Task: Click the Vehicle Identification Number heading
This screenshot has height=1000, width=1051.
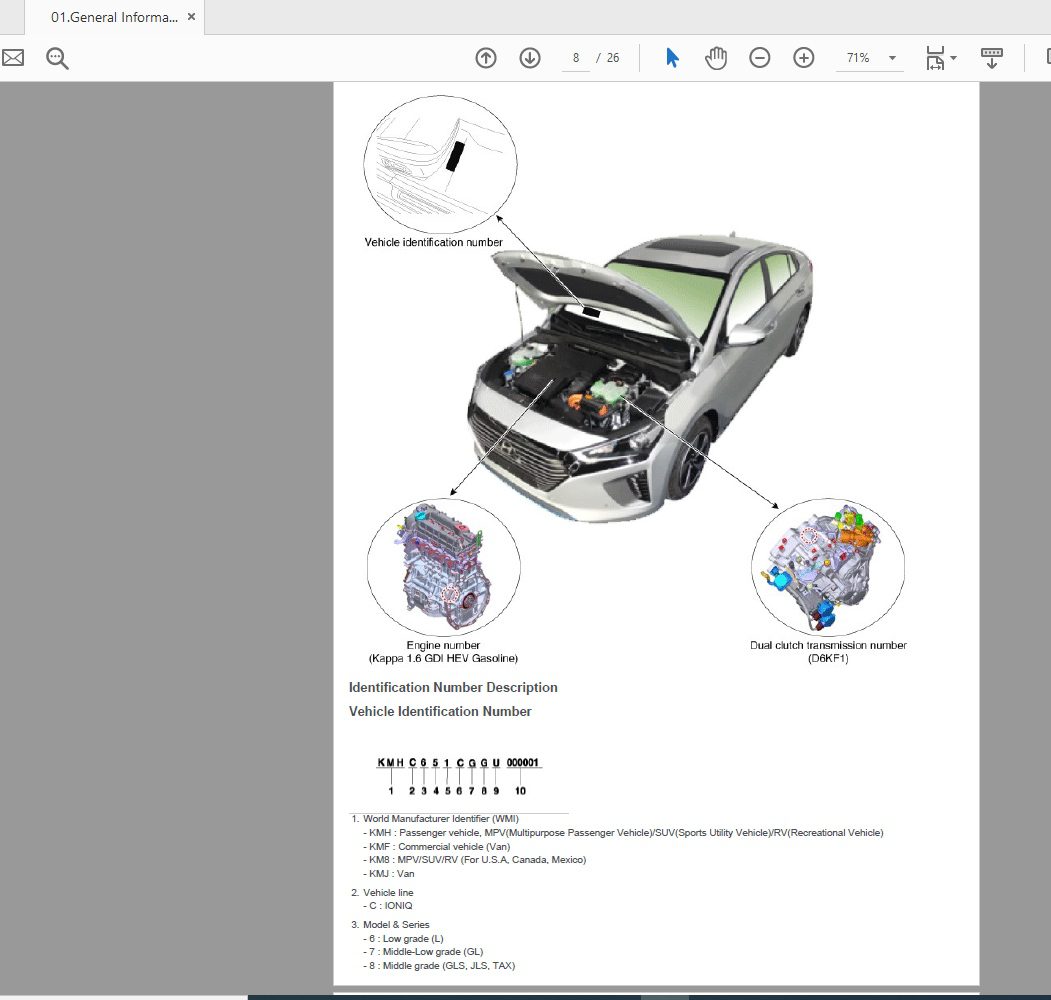Action: click(440, 712)
